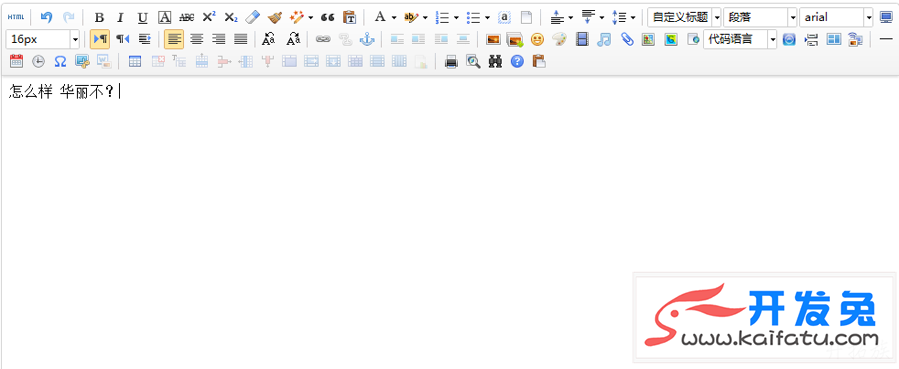Open the emoticon smiley picker

pyautogui.click(x=537, y=39)
